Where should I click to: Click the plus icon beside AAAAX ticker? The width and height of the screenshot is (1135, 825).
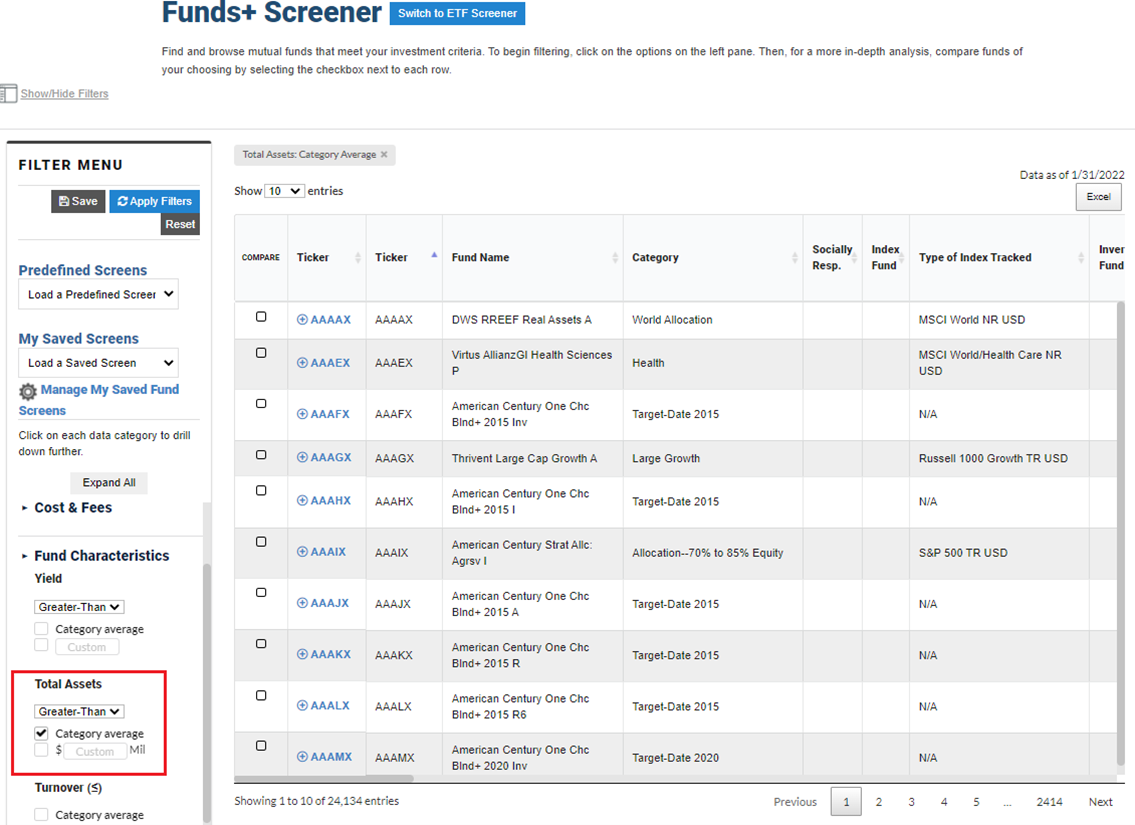point(303,319)
